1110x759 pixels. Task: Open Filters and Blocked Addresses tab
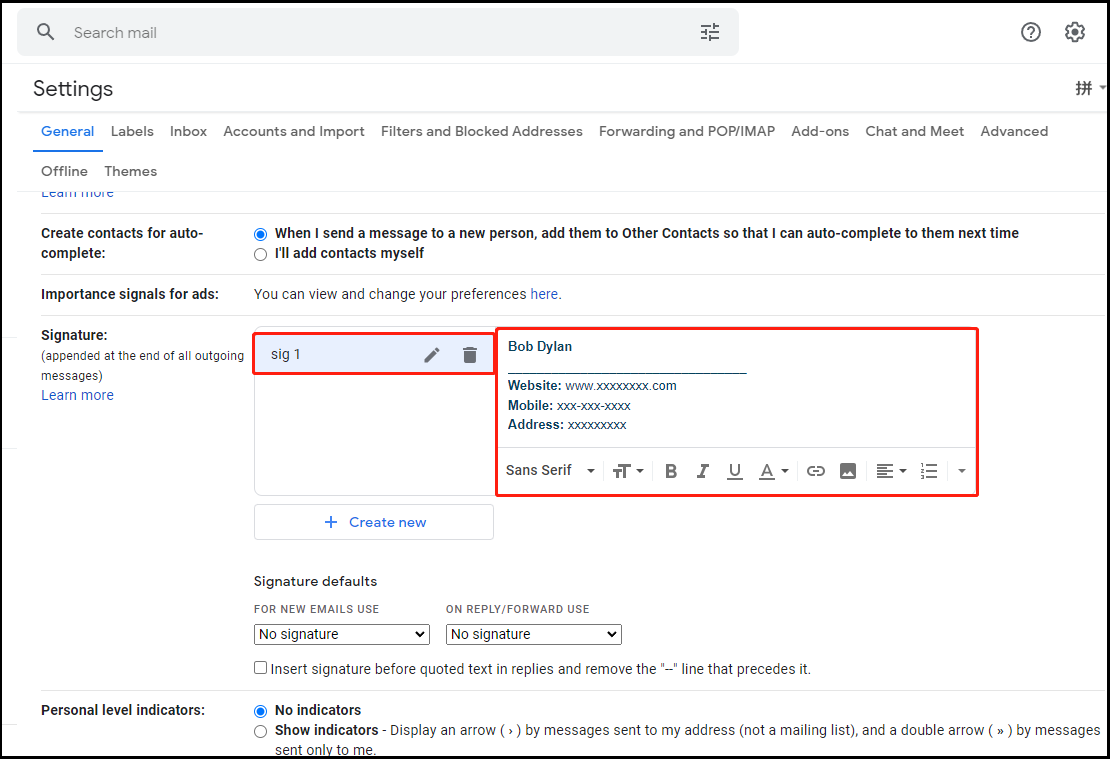481,131
